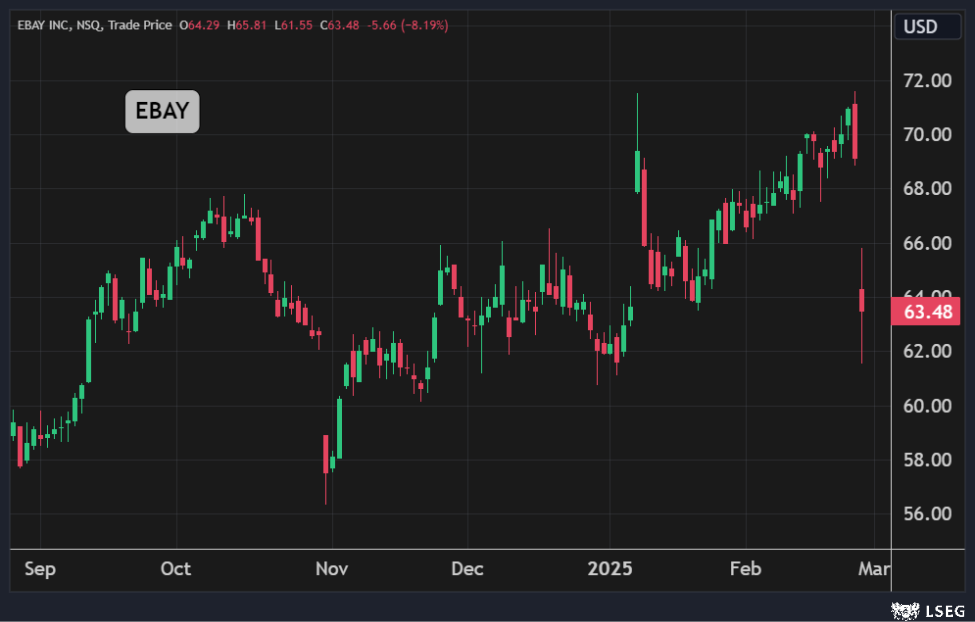The width and height of the screenshot is (975, 622).
Task: Click the EBAY INC, NSQ, Trade Price title
Action: [x=95, y=25]
